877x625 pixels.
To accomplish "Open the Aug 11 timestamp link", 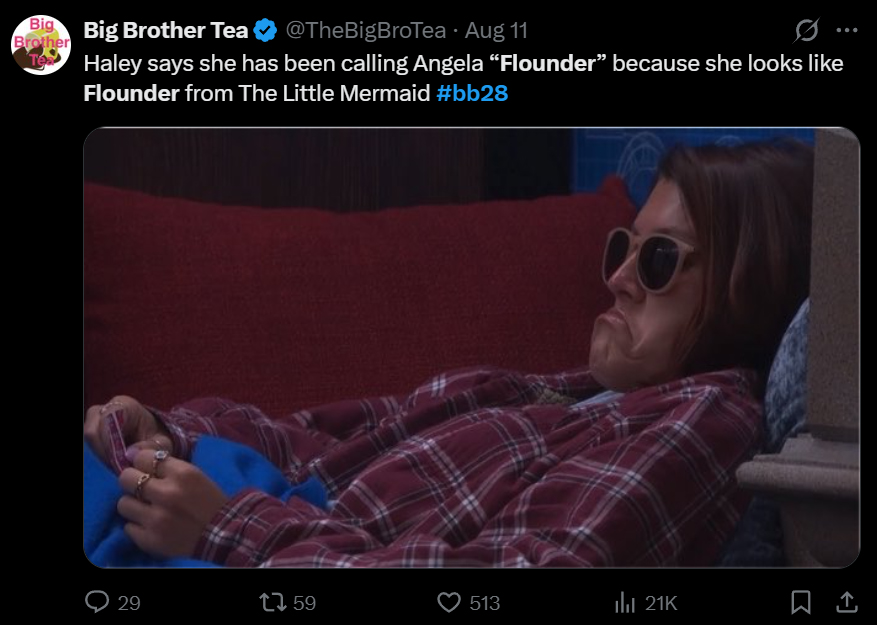I will (x=496, y=30).
